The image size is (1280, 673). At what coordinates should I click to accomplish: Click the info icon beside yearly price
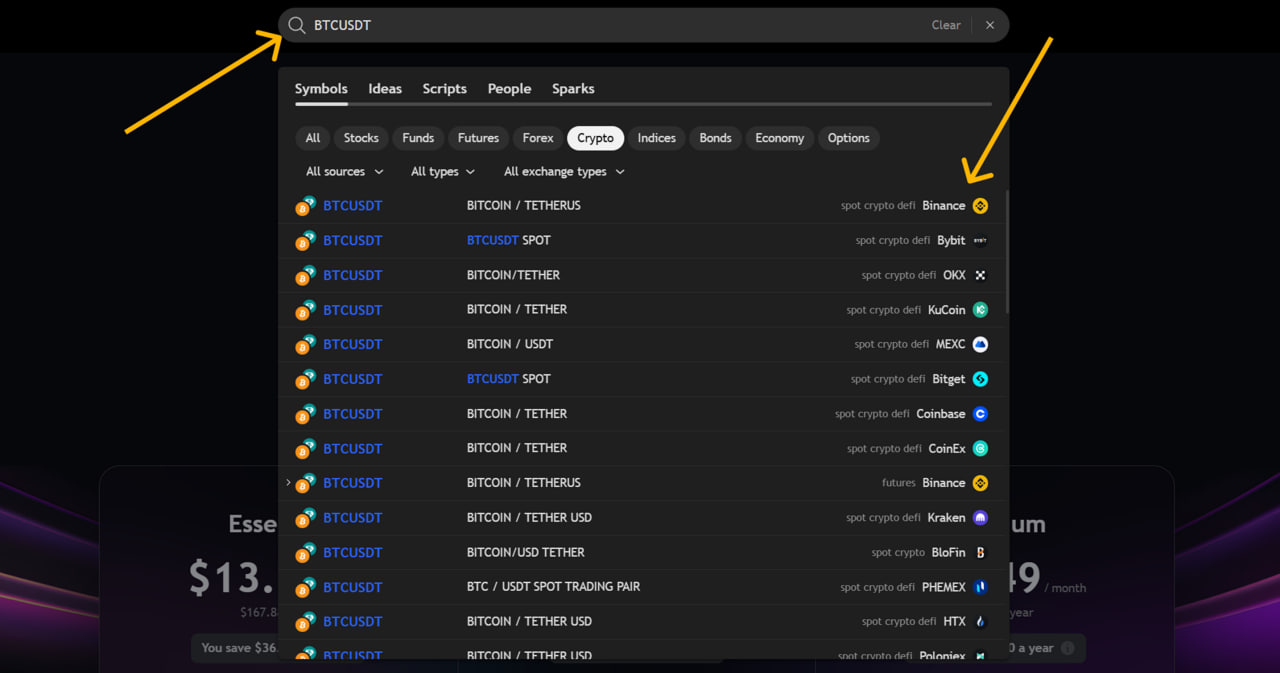(1067, 648)
